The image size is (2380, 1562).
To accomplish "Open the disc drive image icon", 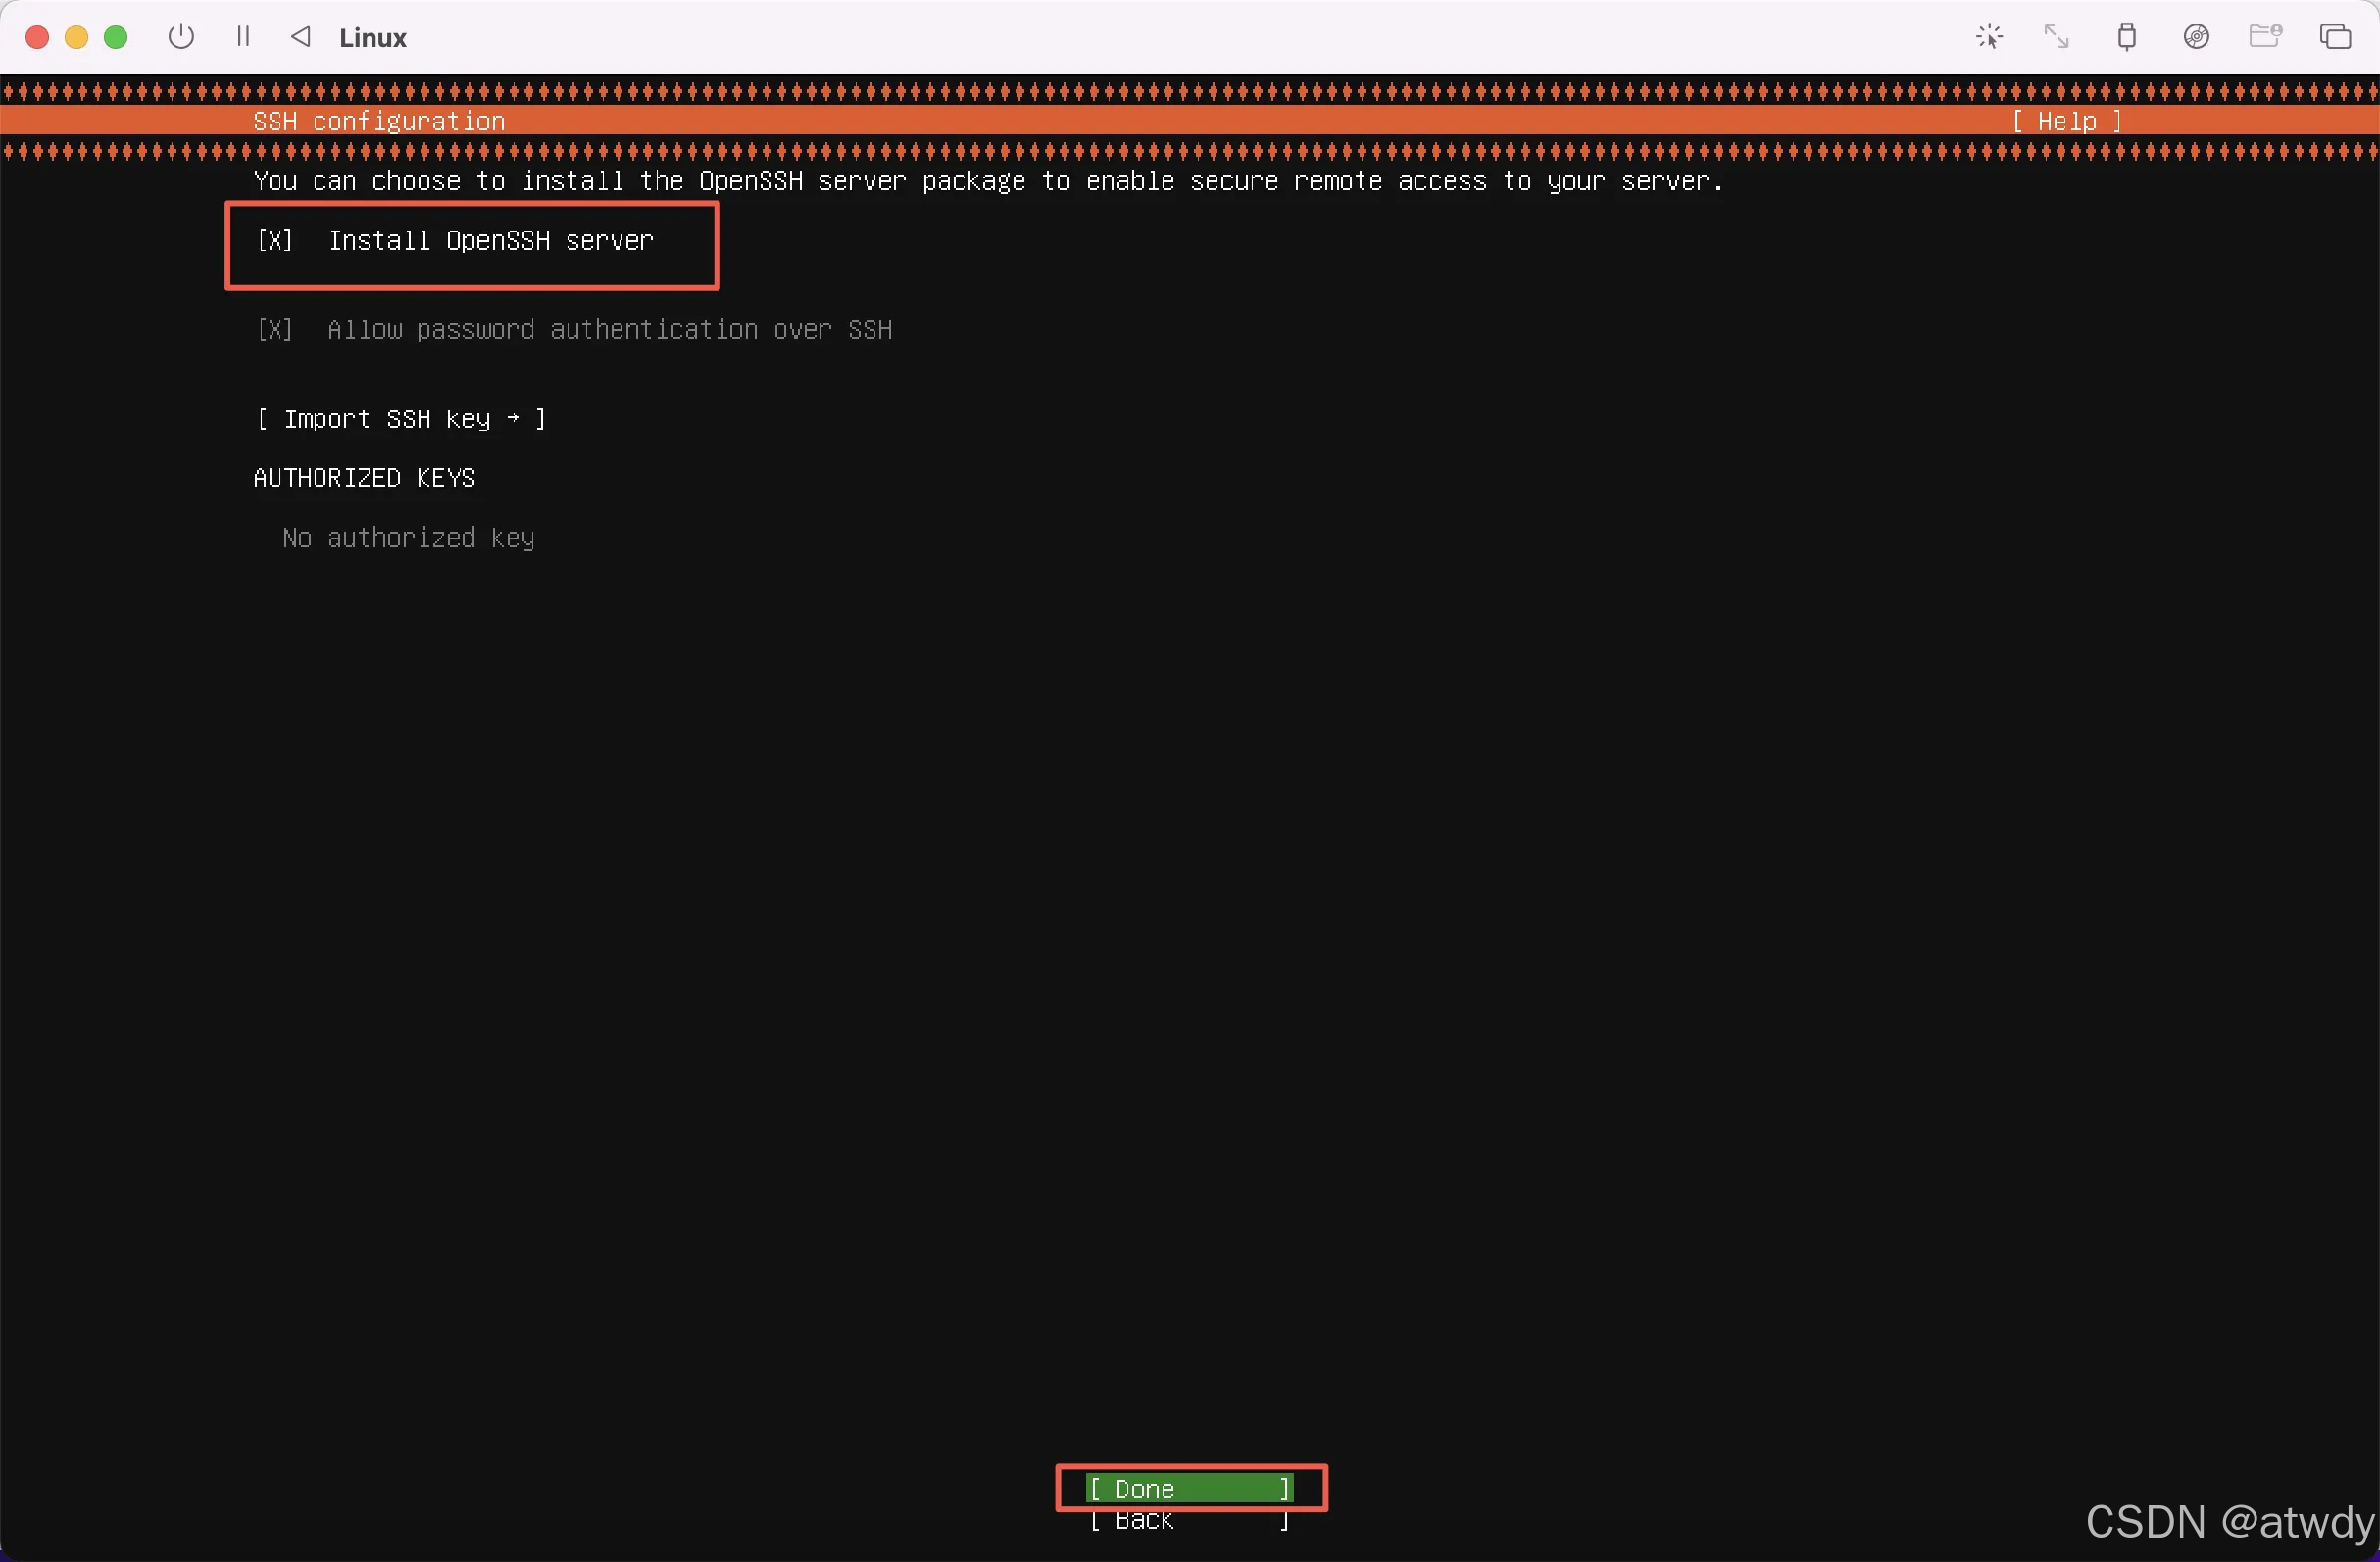I will tap(2196, 37).
